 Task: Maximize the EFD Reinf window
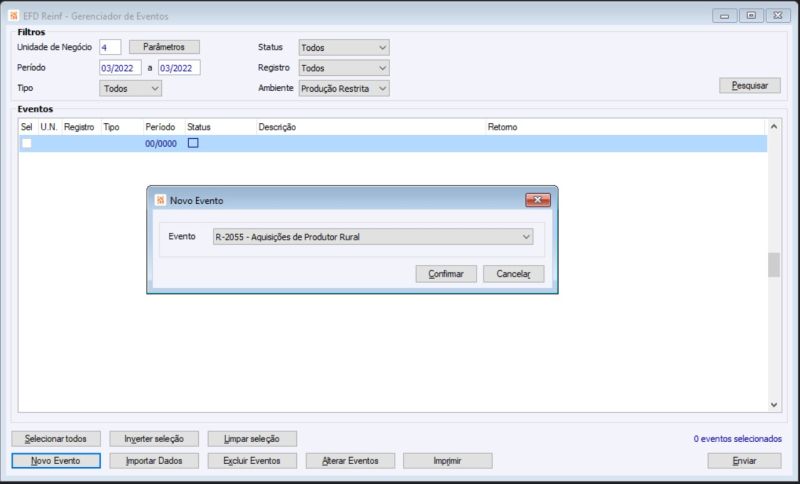(751, 16)
